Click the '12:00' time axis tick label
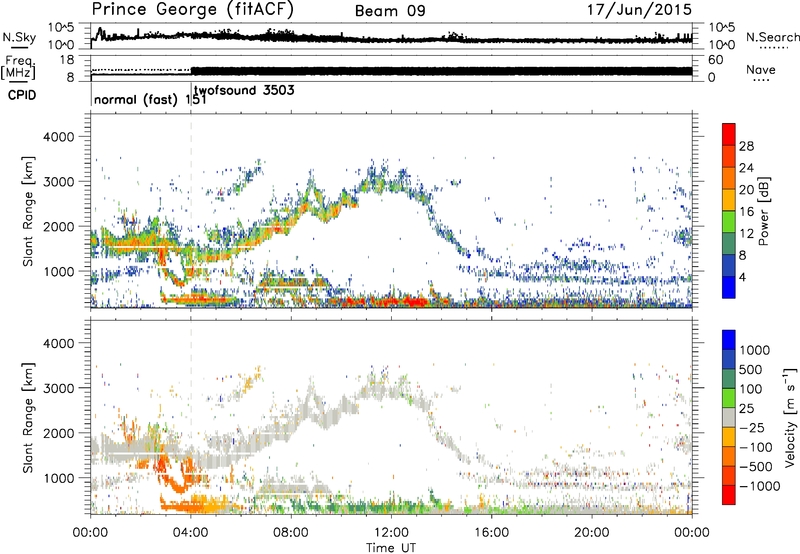The height and width of the screenshot is (554, 800). (391, 533)
